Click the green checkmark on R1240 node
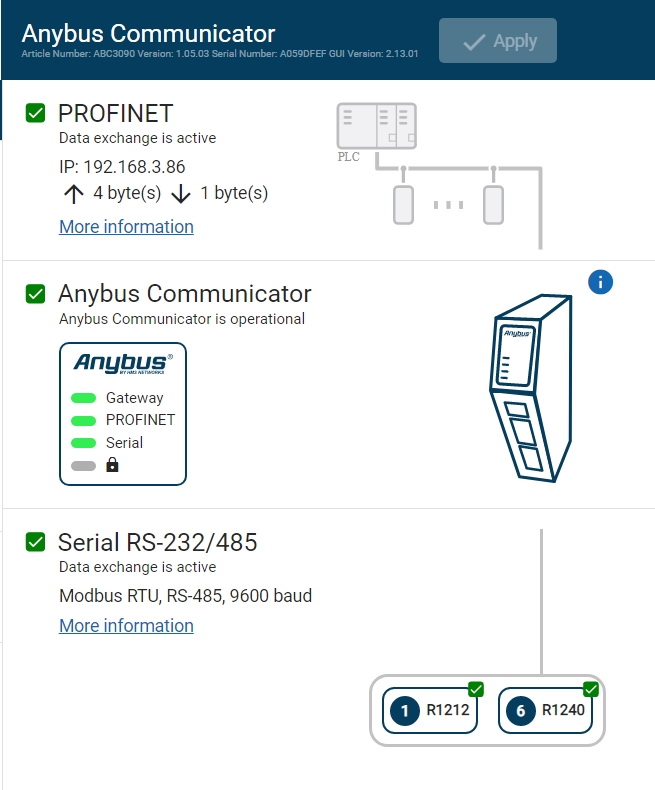The width and height of the screenshot is (655, 790). 591,689
